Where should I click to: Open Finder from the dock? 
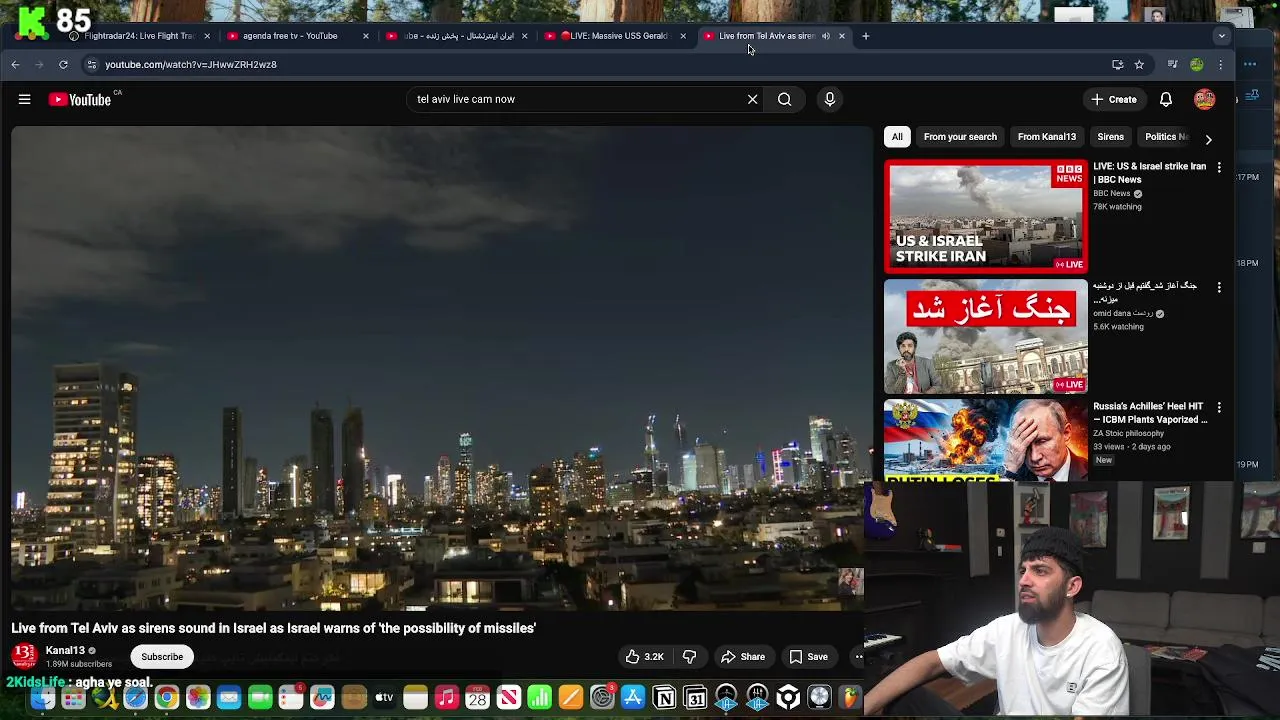(43, 698)
